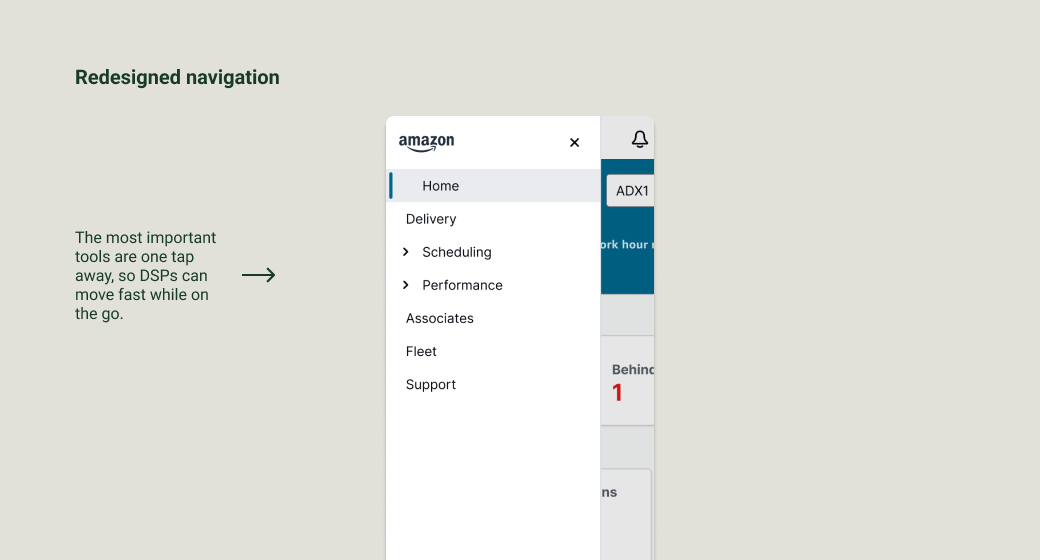The width and height of the screenshot is (1040, 560).
Task: Click the Amazon logo in navigation drawer
Action: tap(426, 142)
